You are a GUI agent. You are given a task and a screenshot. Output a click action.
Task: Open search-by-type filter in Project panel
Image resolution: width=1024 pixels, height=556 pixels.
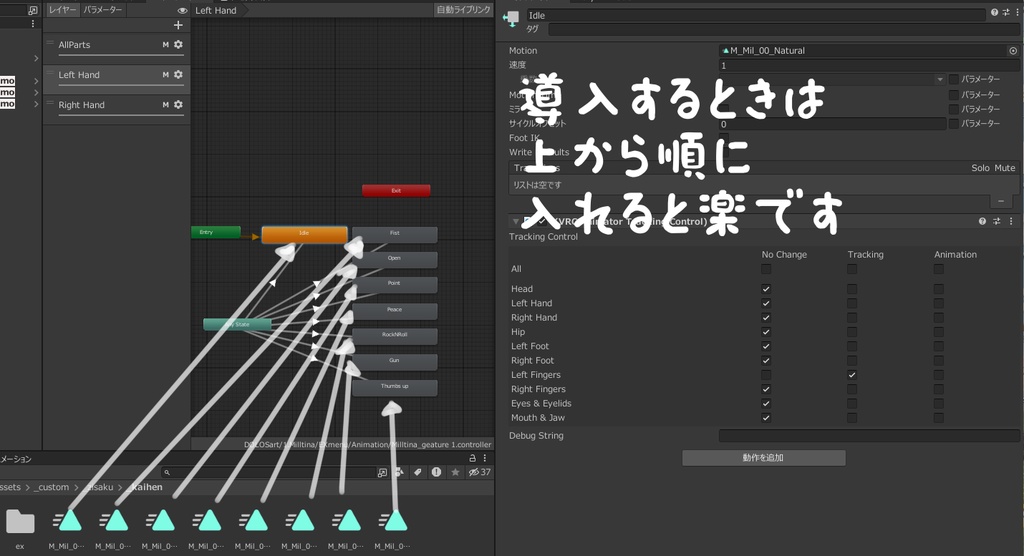pyautogui.click(x=400, y=472)
